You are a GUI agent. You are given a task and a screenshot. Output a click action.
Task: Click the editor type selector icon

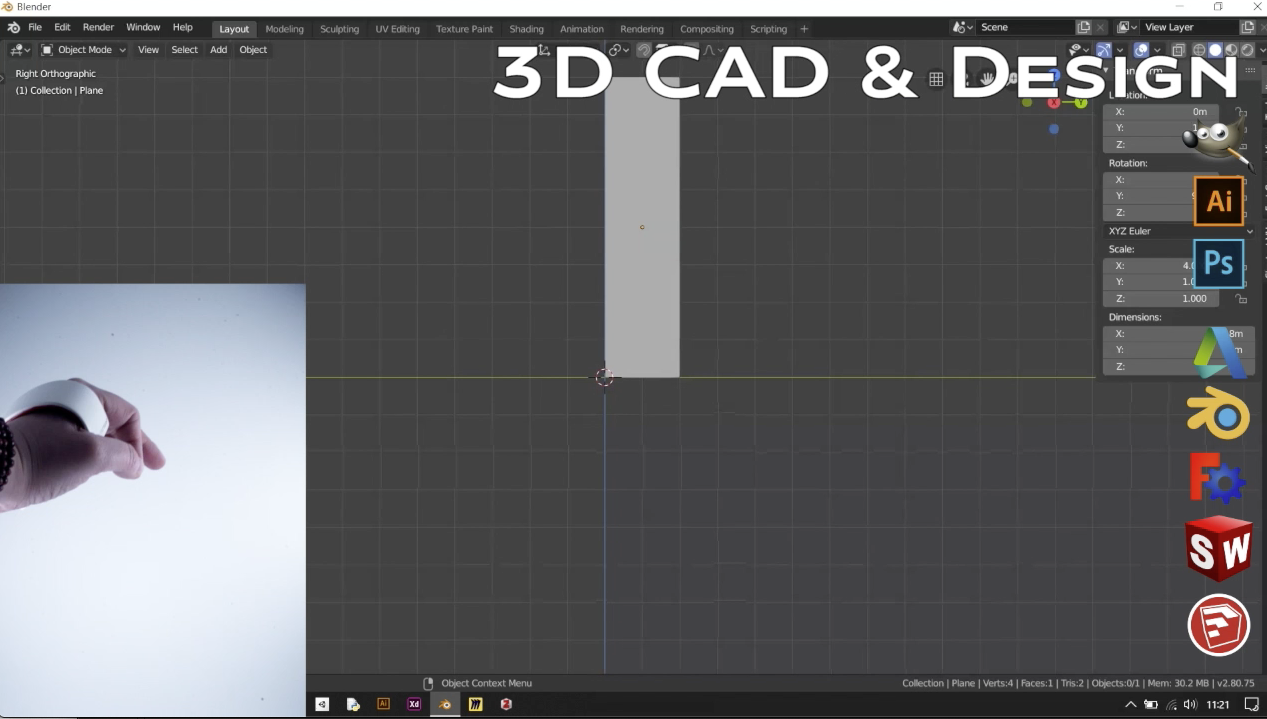click(19, 50)
